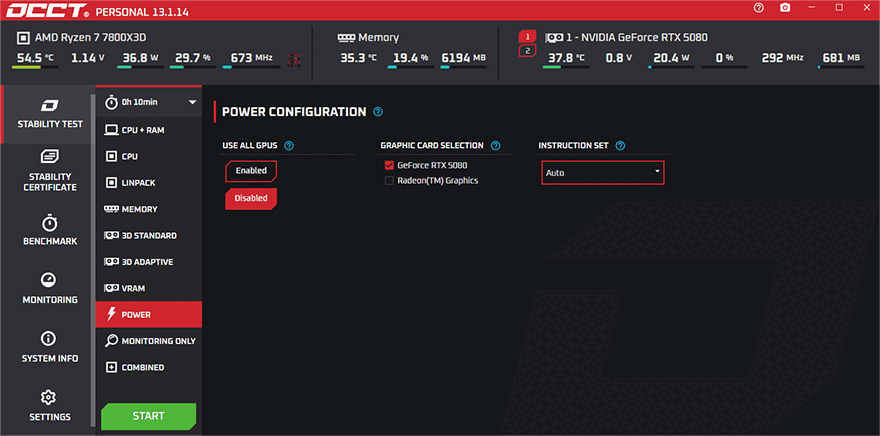The image size is (880, 436).
Task: Show help for Graphic Card Selection
Action: (x=496, y=146)
